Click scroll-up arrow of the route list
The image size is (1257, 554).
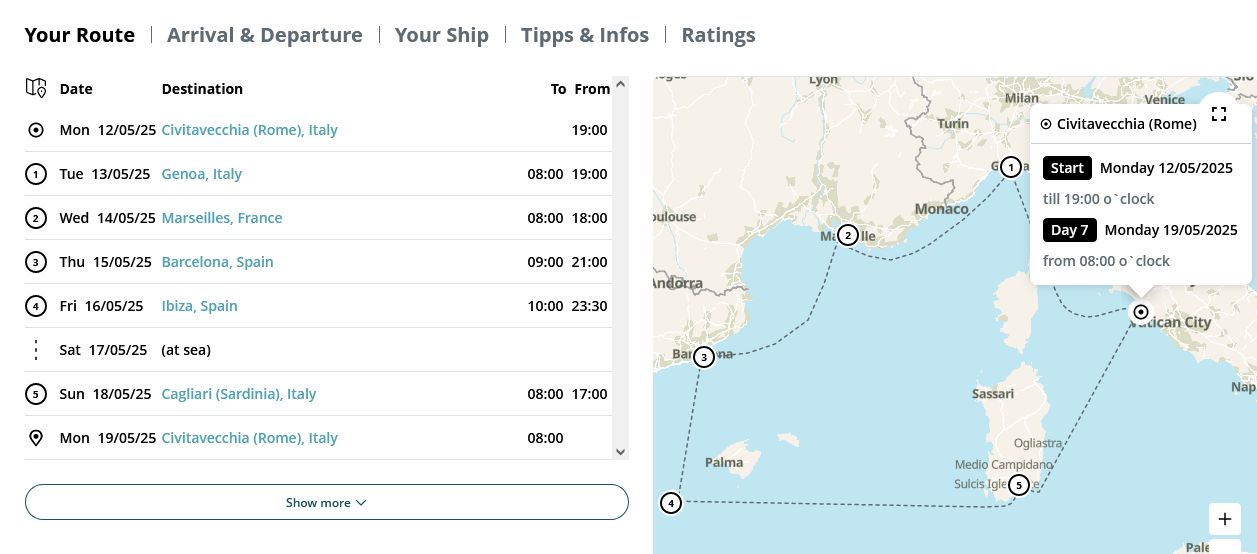(620, 85)
